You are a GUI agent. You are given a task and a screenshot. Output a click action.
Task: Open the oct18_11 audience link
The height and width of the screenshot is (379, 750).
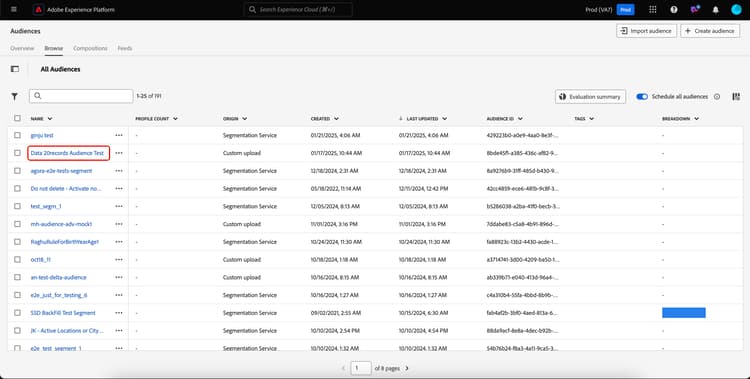[41, 259]
